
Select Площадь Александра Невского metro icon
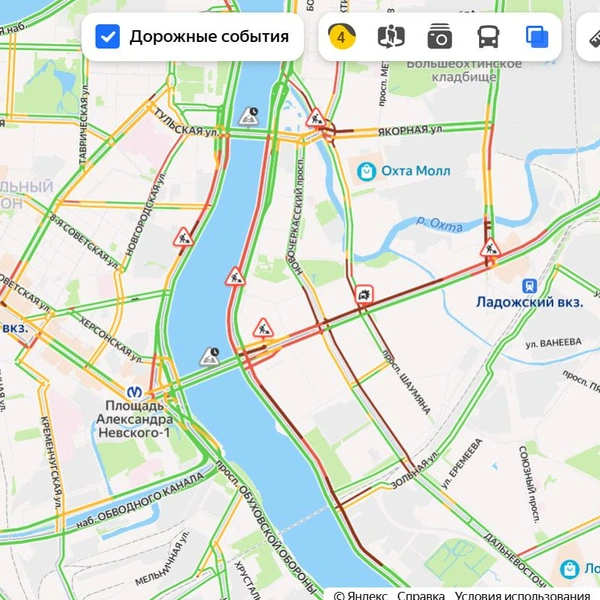pos(134,392)
